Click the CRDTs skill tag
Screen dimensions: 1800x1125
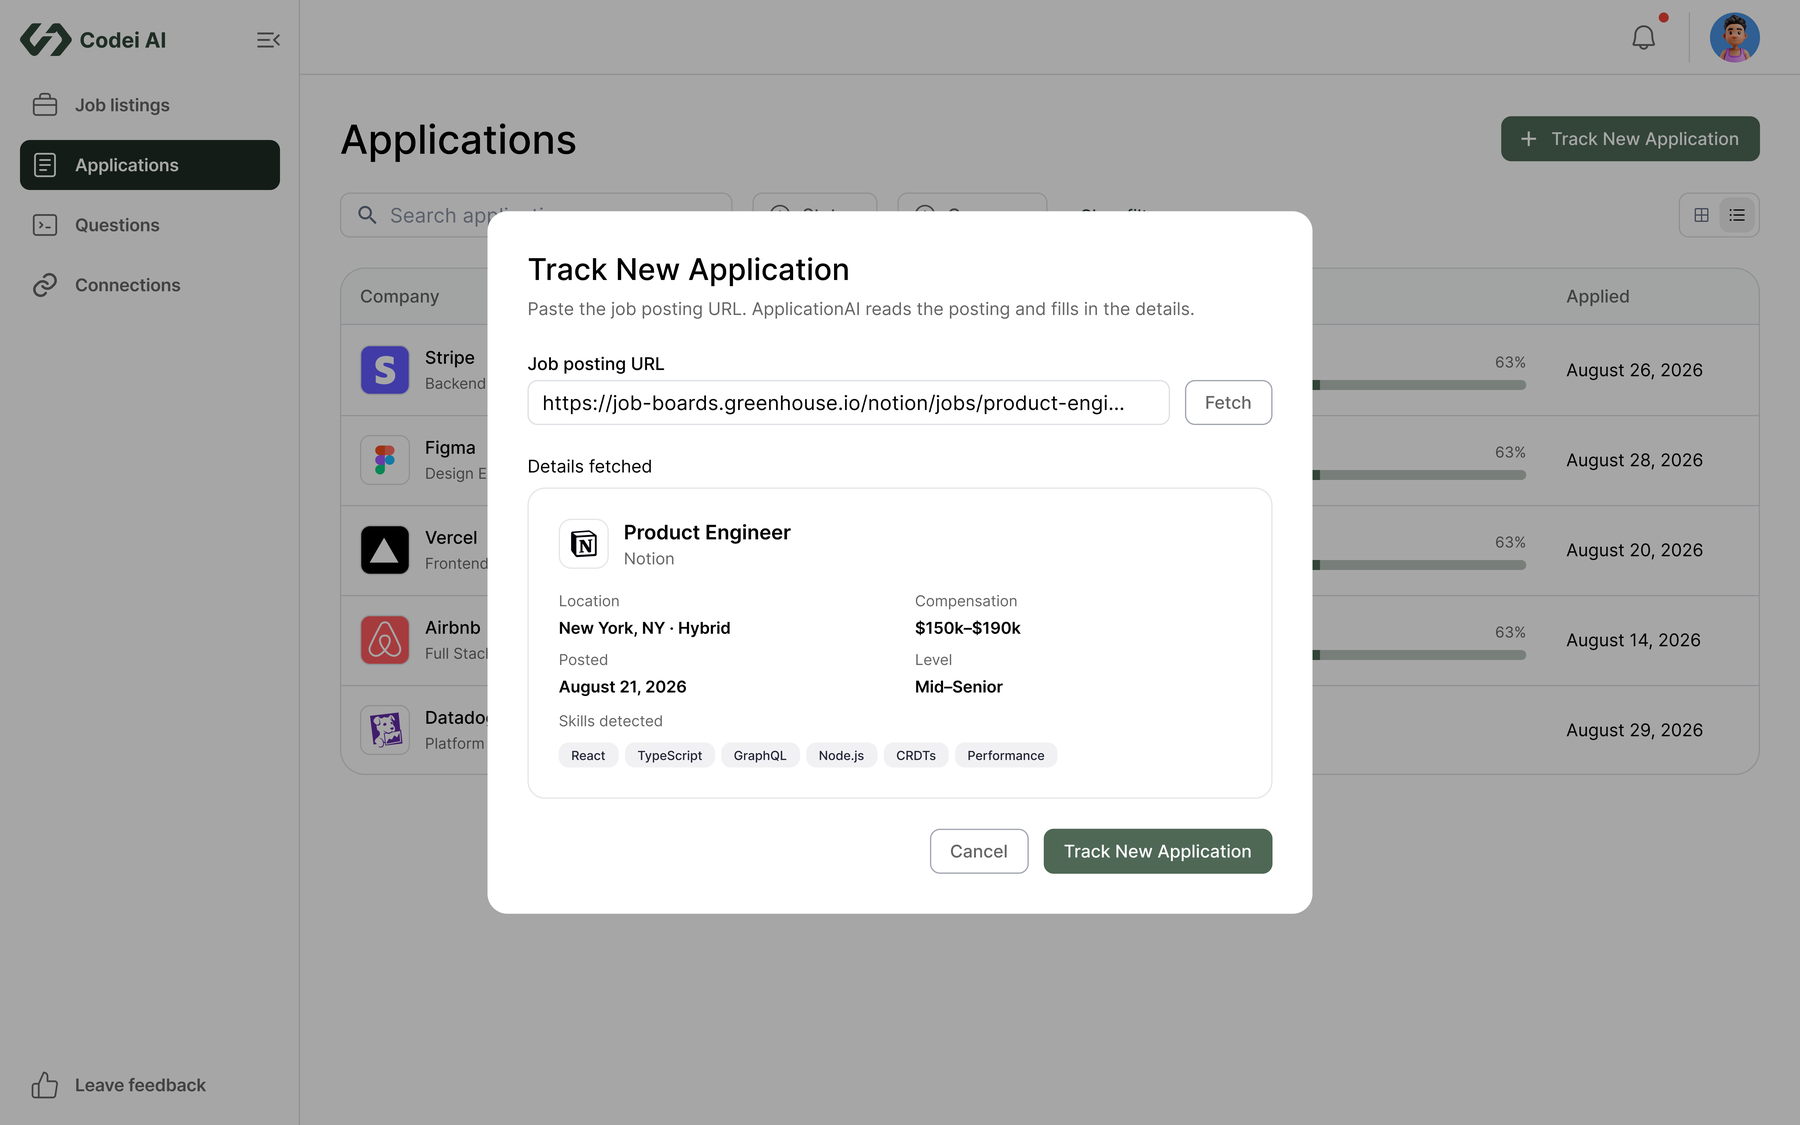click(916, 756)
